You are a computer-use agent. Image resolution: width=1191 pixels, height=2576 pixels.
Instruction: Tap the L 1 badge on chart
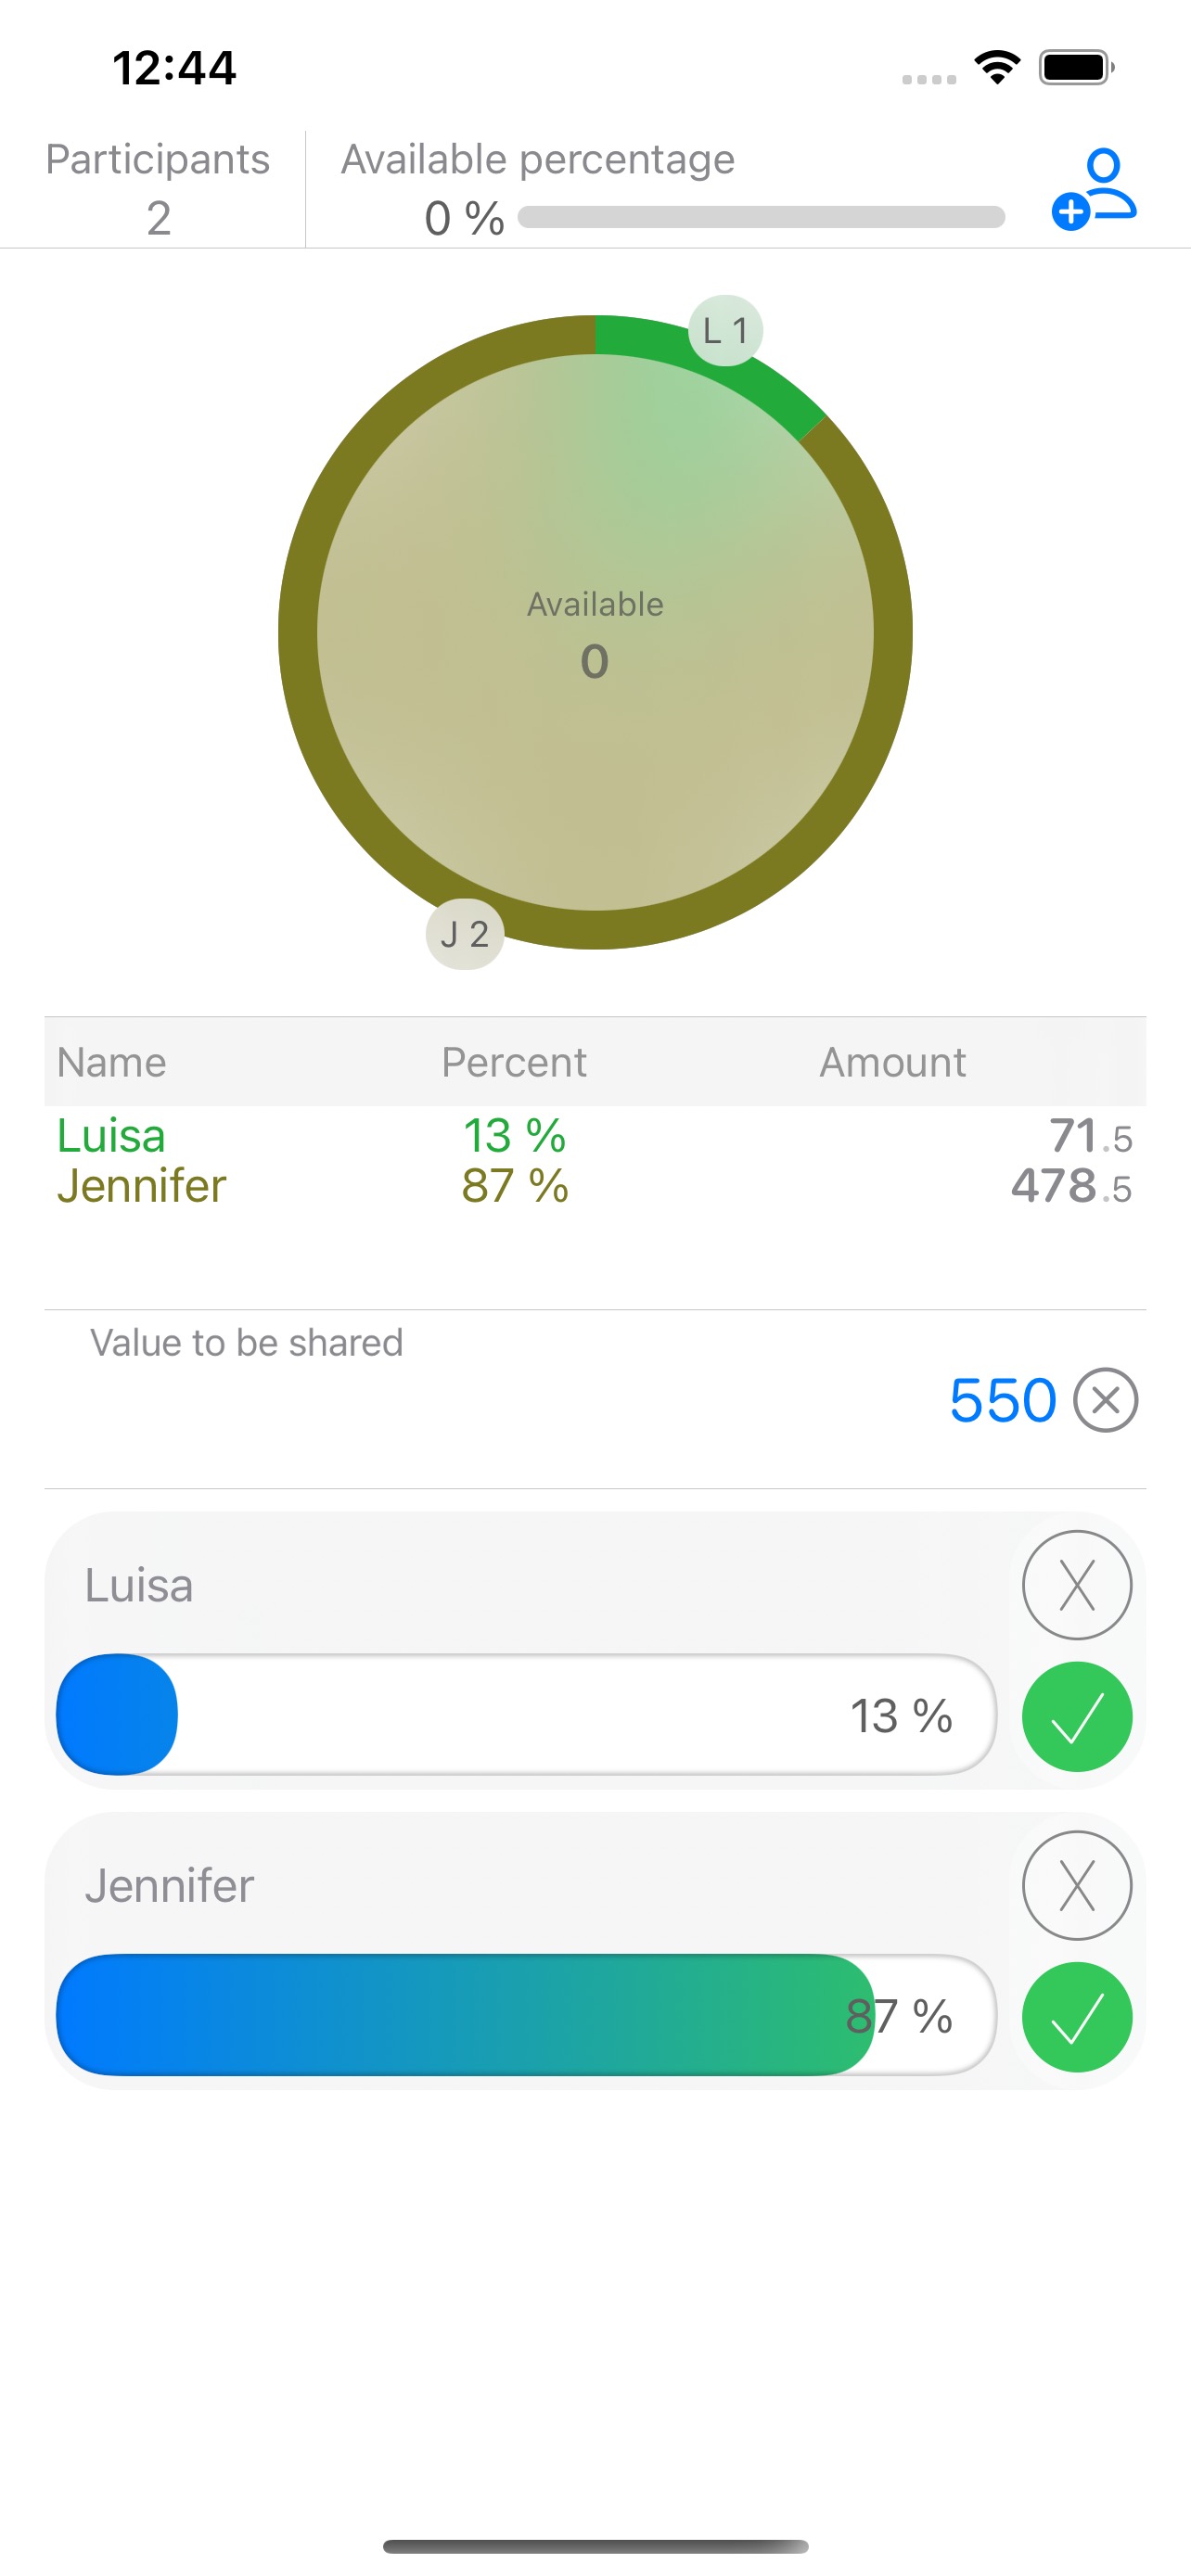click(725, 331)
